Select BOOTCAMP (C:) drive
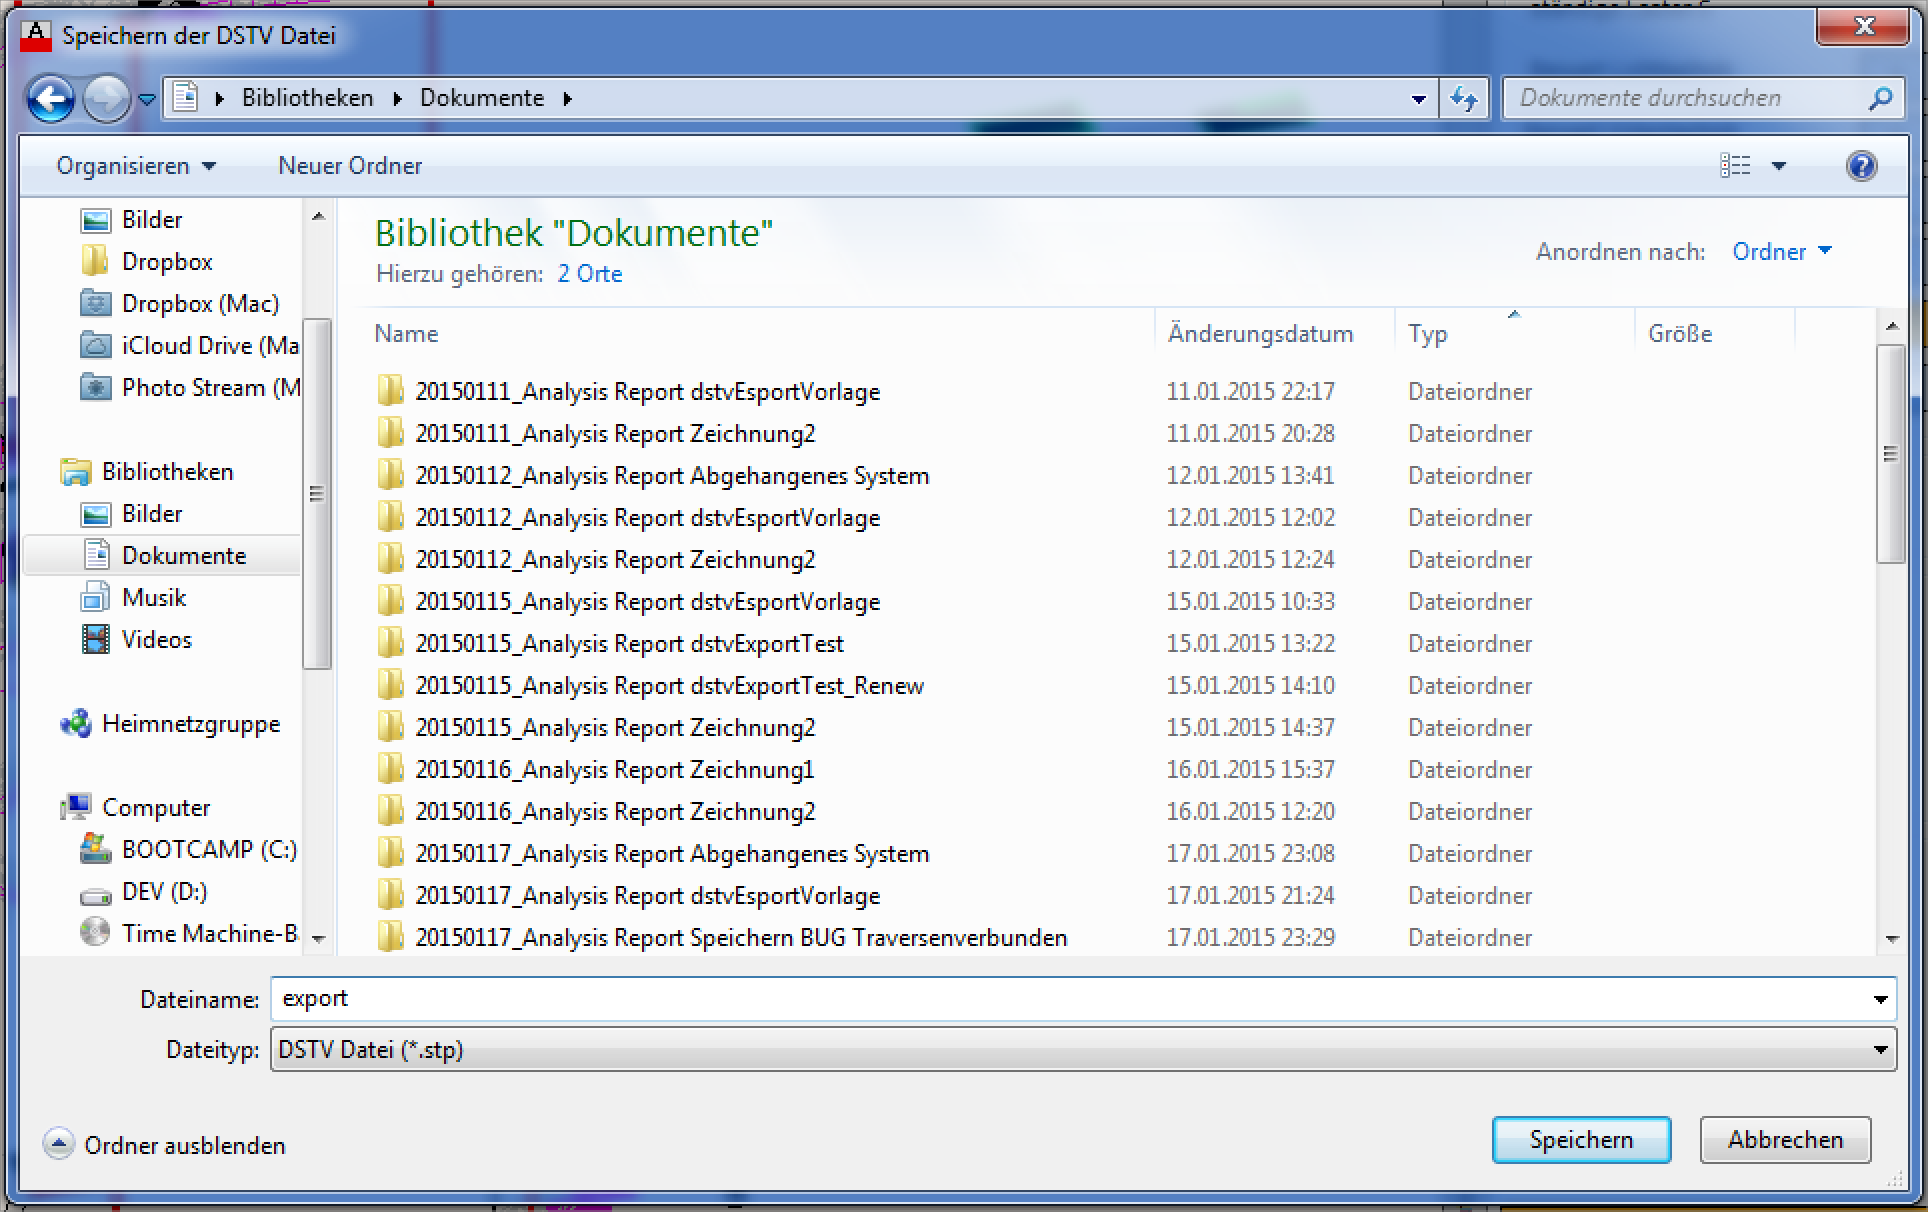This screenshot has width=1928, height=1212. [x=208, y=850]
